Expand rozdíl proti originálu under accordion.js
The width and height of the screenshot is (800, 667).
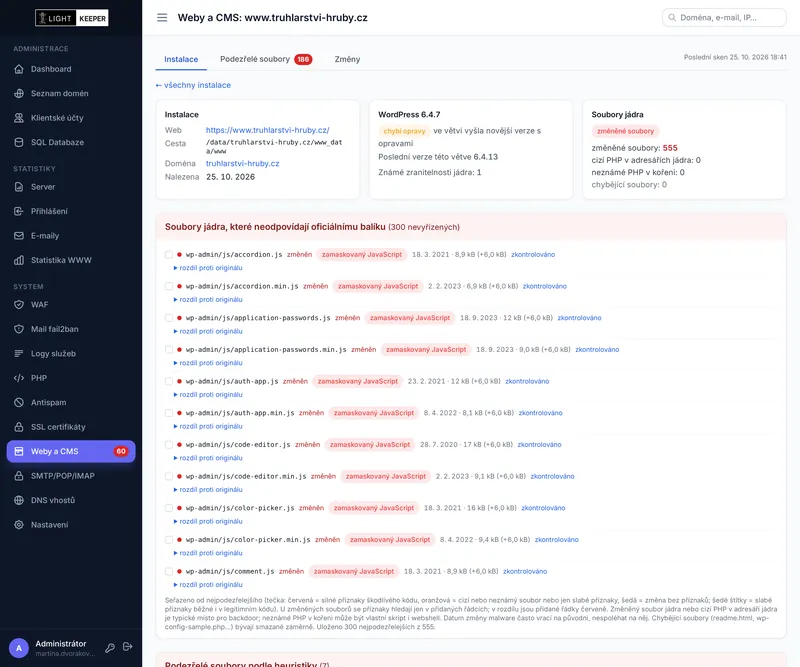(208, 268)
